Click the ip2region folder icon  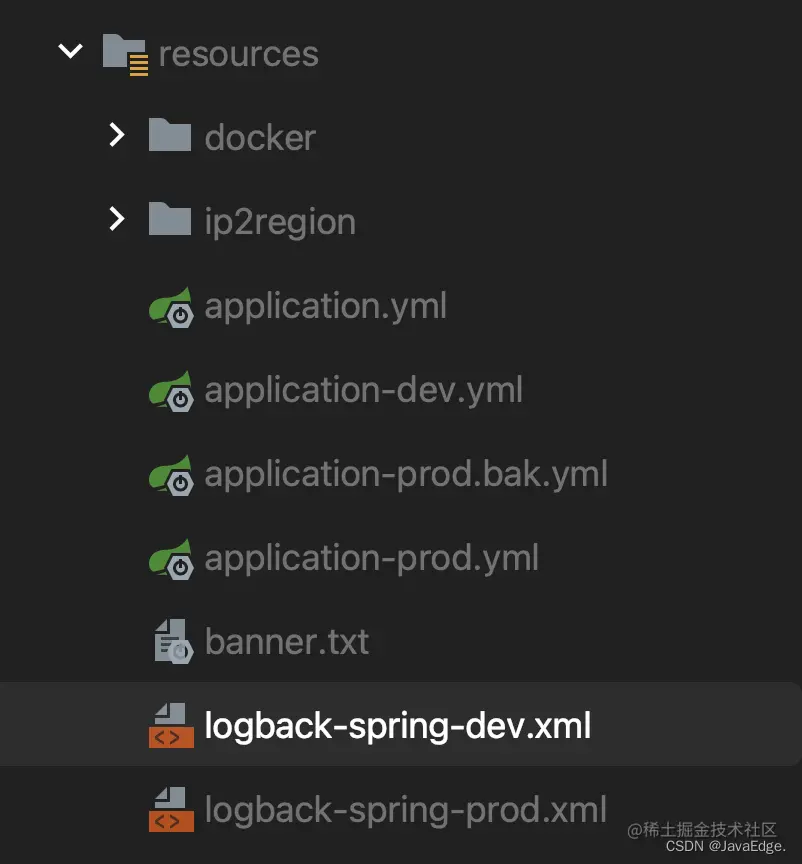[x=170, y=220]
